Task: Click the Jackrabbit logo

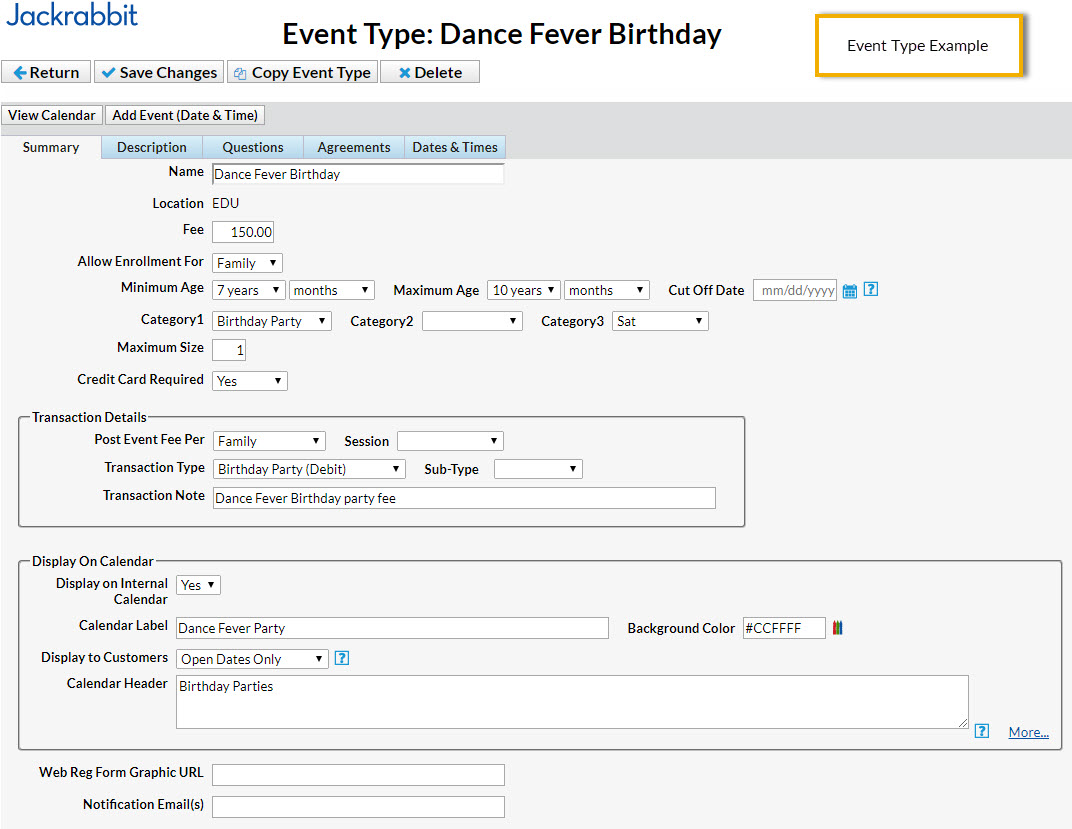Action: tap(72, 15)
